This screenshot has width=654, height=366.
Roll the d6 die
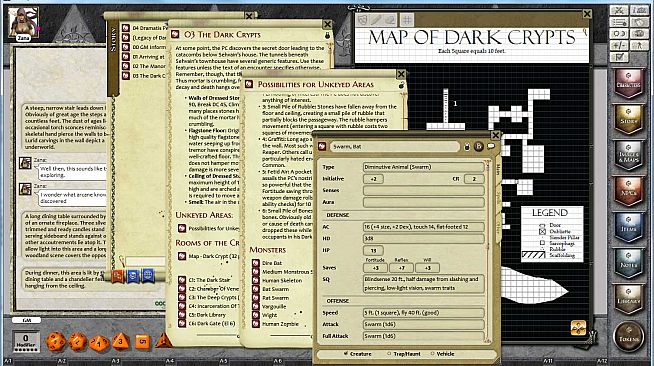142,341
